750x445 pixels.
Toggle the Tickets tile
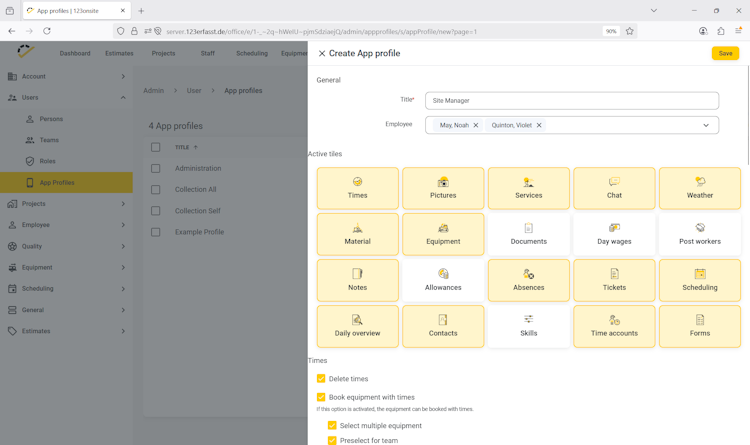pyautogui.click(x=614, y=280)
